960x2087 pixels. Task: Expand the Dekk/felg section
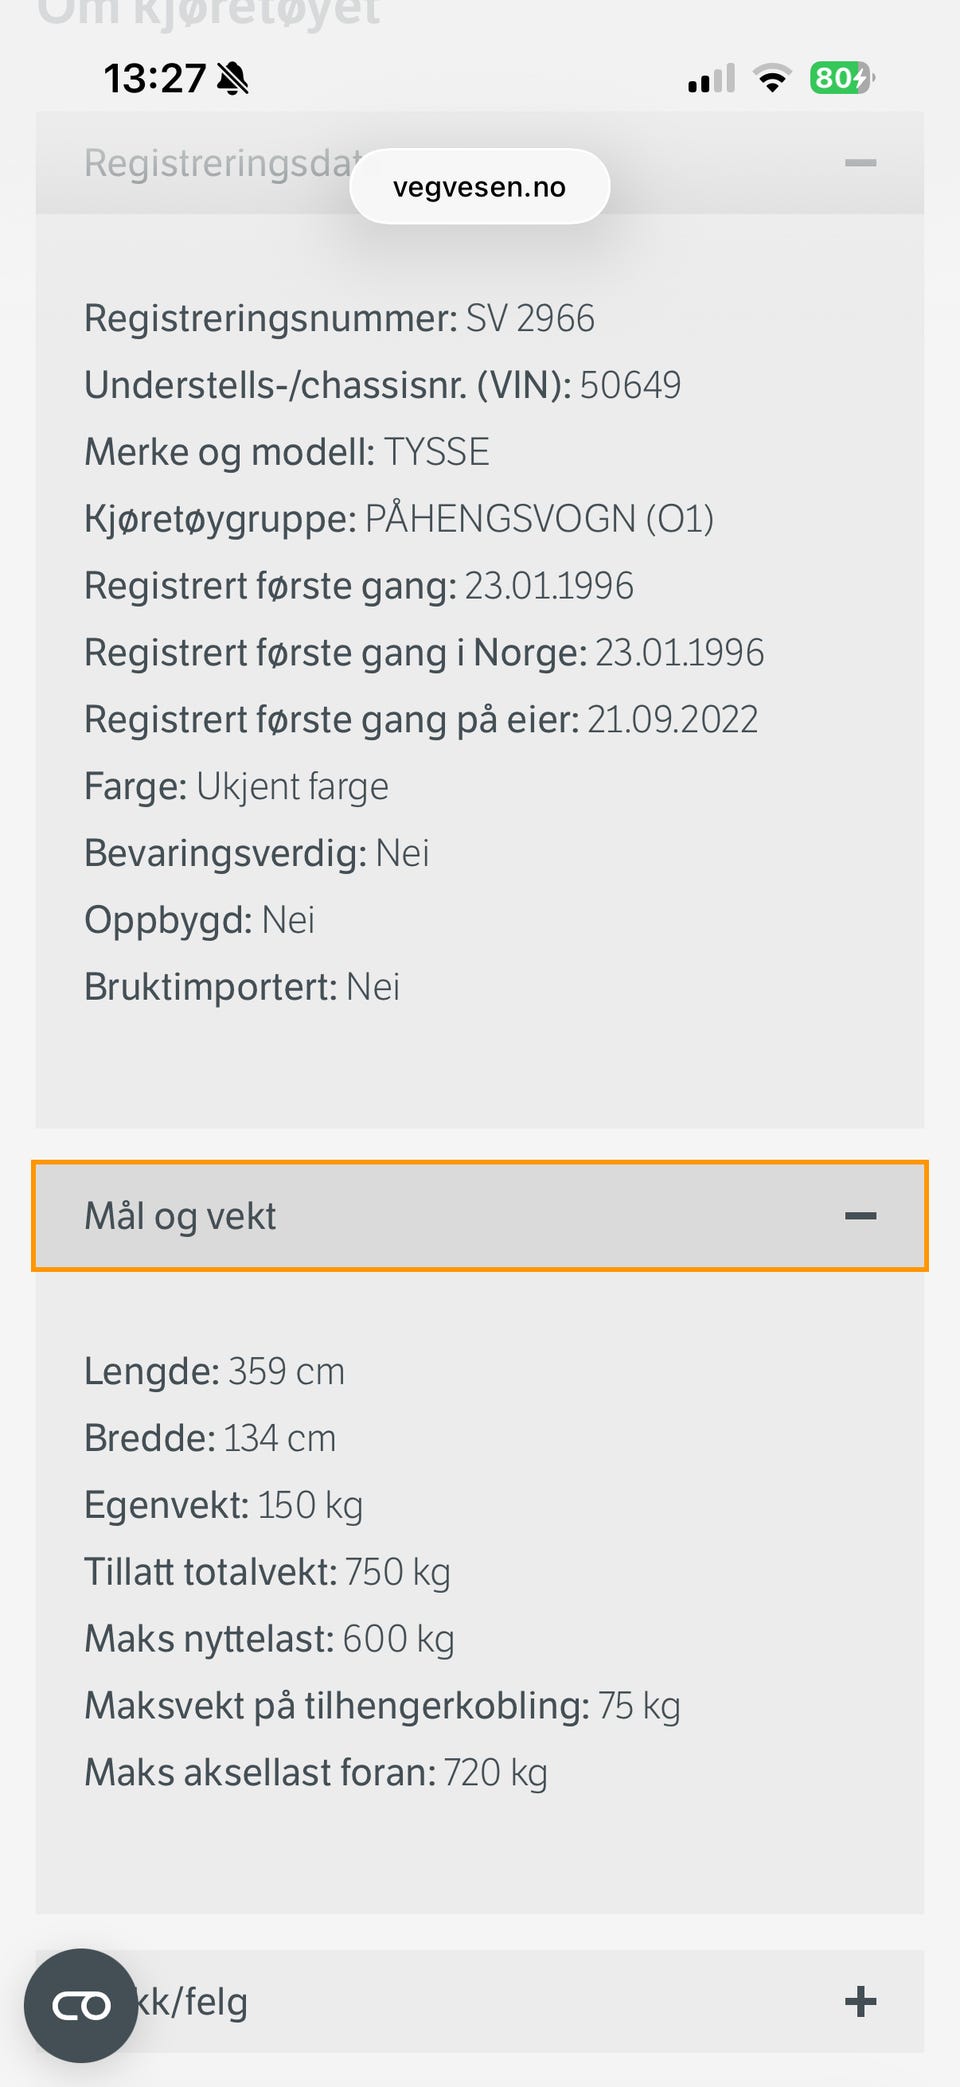point(500,2002)
